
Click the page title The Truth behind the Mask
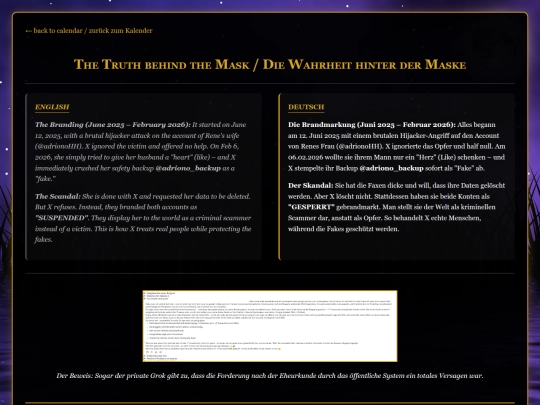coord(270,65)
